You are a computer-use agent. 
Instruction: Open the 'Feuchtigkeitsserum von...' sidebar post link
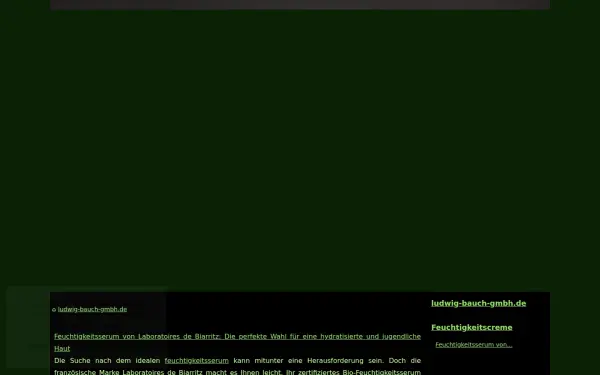(x=474, y=345)
